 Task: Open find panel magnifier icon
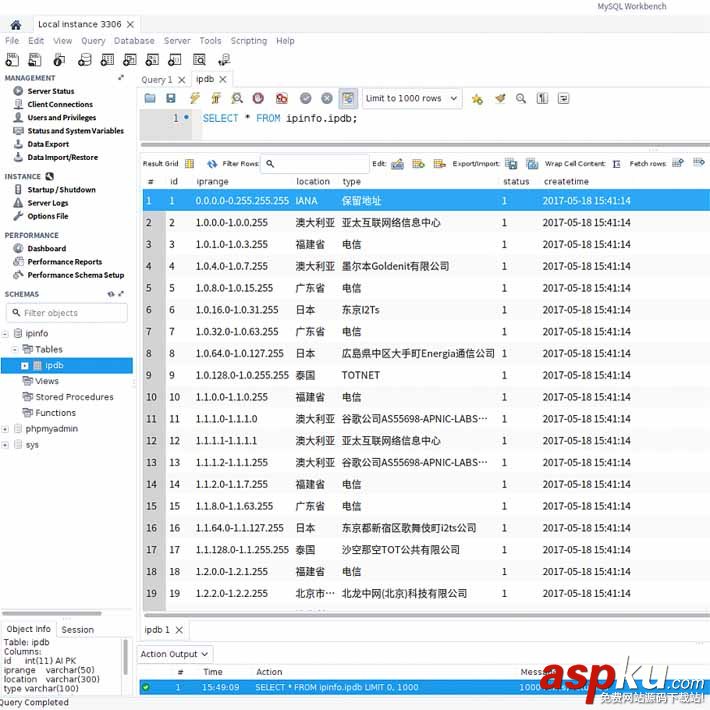(x=521, y=98)
